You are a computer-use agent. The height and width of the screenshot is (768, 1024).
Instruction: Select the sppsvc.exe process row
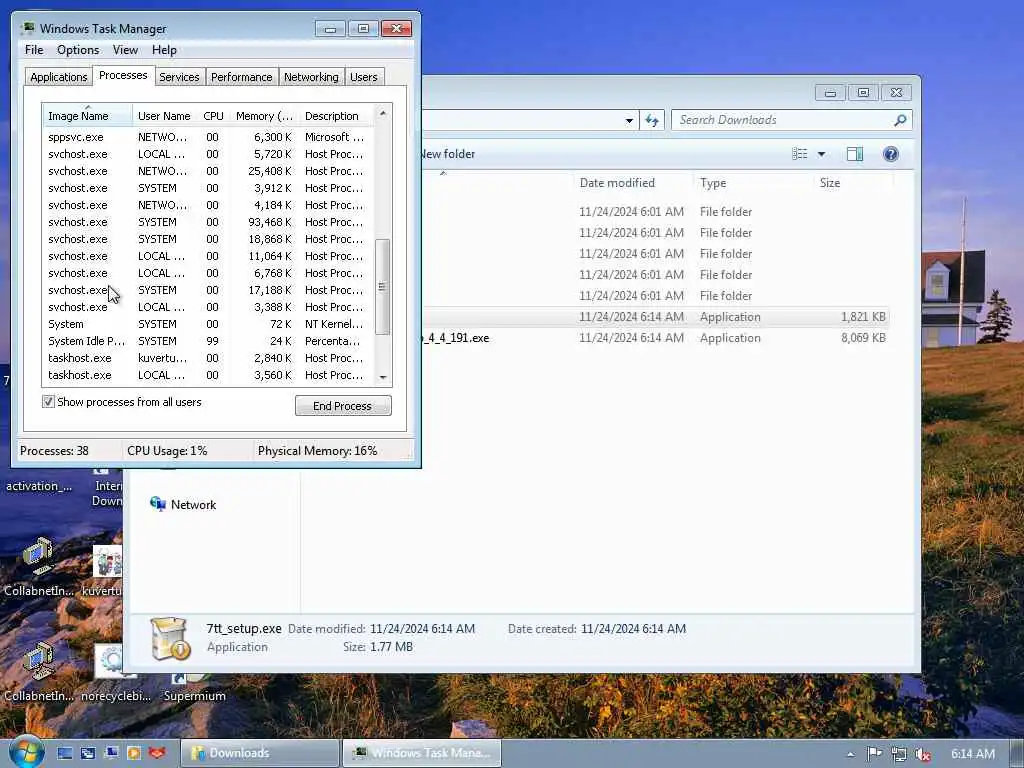[209, 137]
